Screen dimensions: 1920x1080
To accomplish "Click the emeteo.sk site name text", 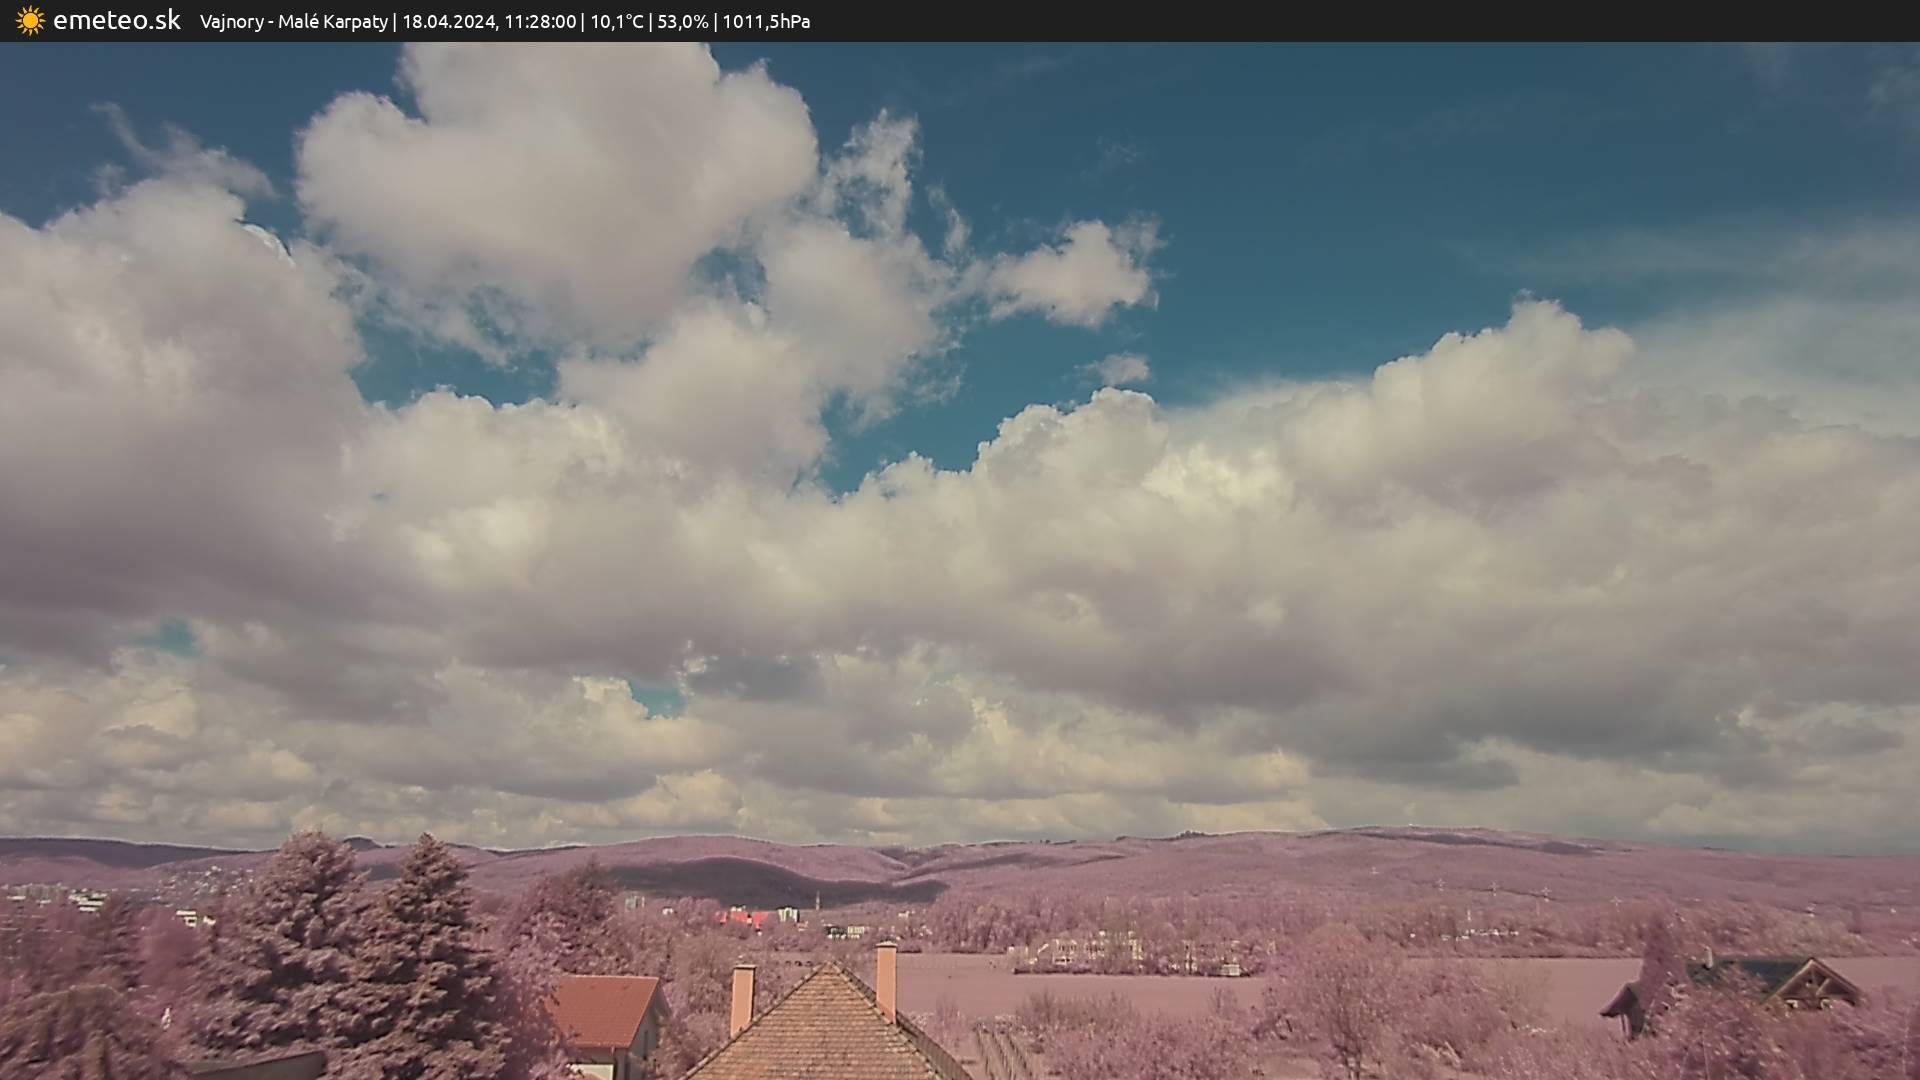I will (x=117, y=20).
